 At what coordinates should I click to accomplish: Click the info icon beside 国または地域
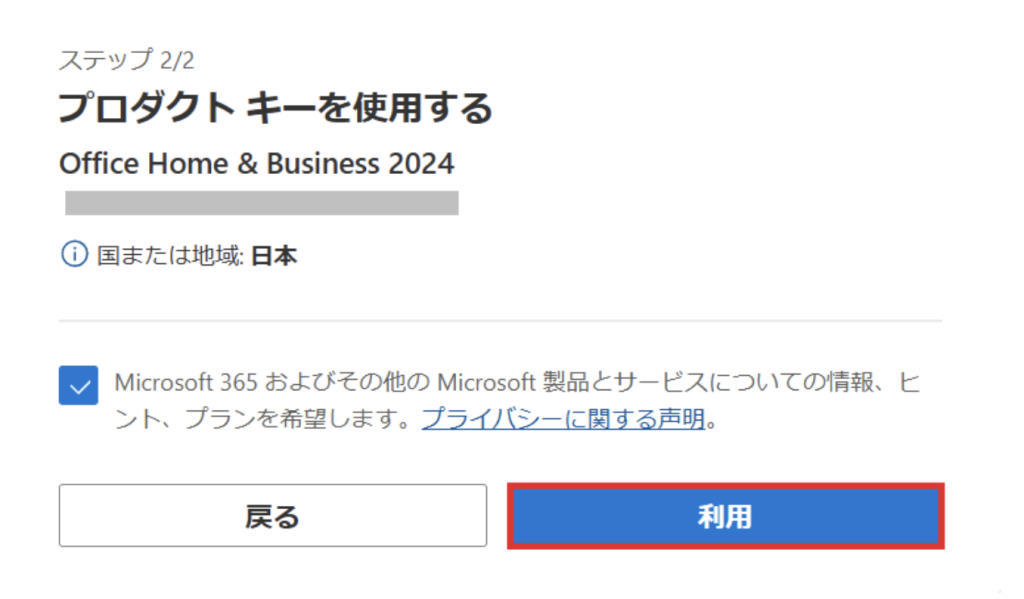pyautogui.click(x=75, y=255)
